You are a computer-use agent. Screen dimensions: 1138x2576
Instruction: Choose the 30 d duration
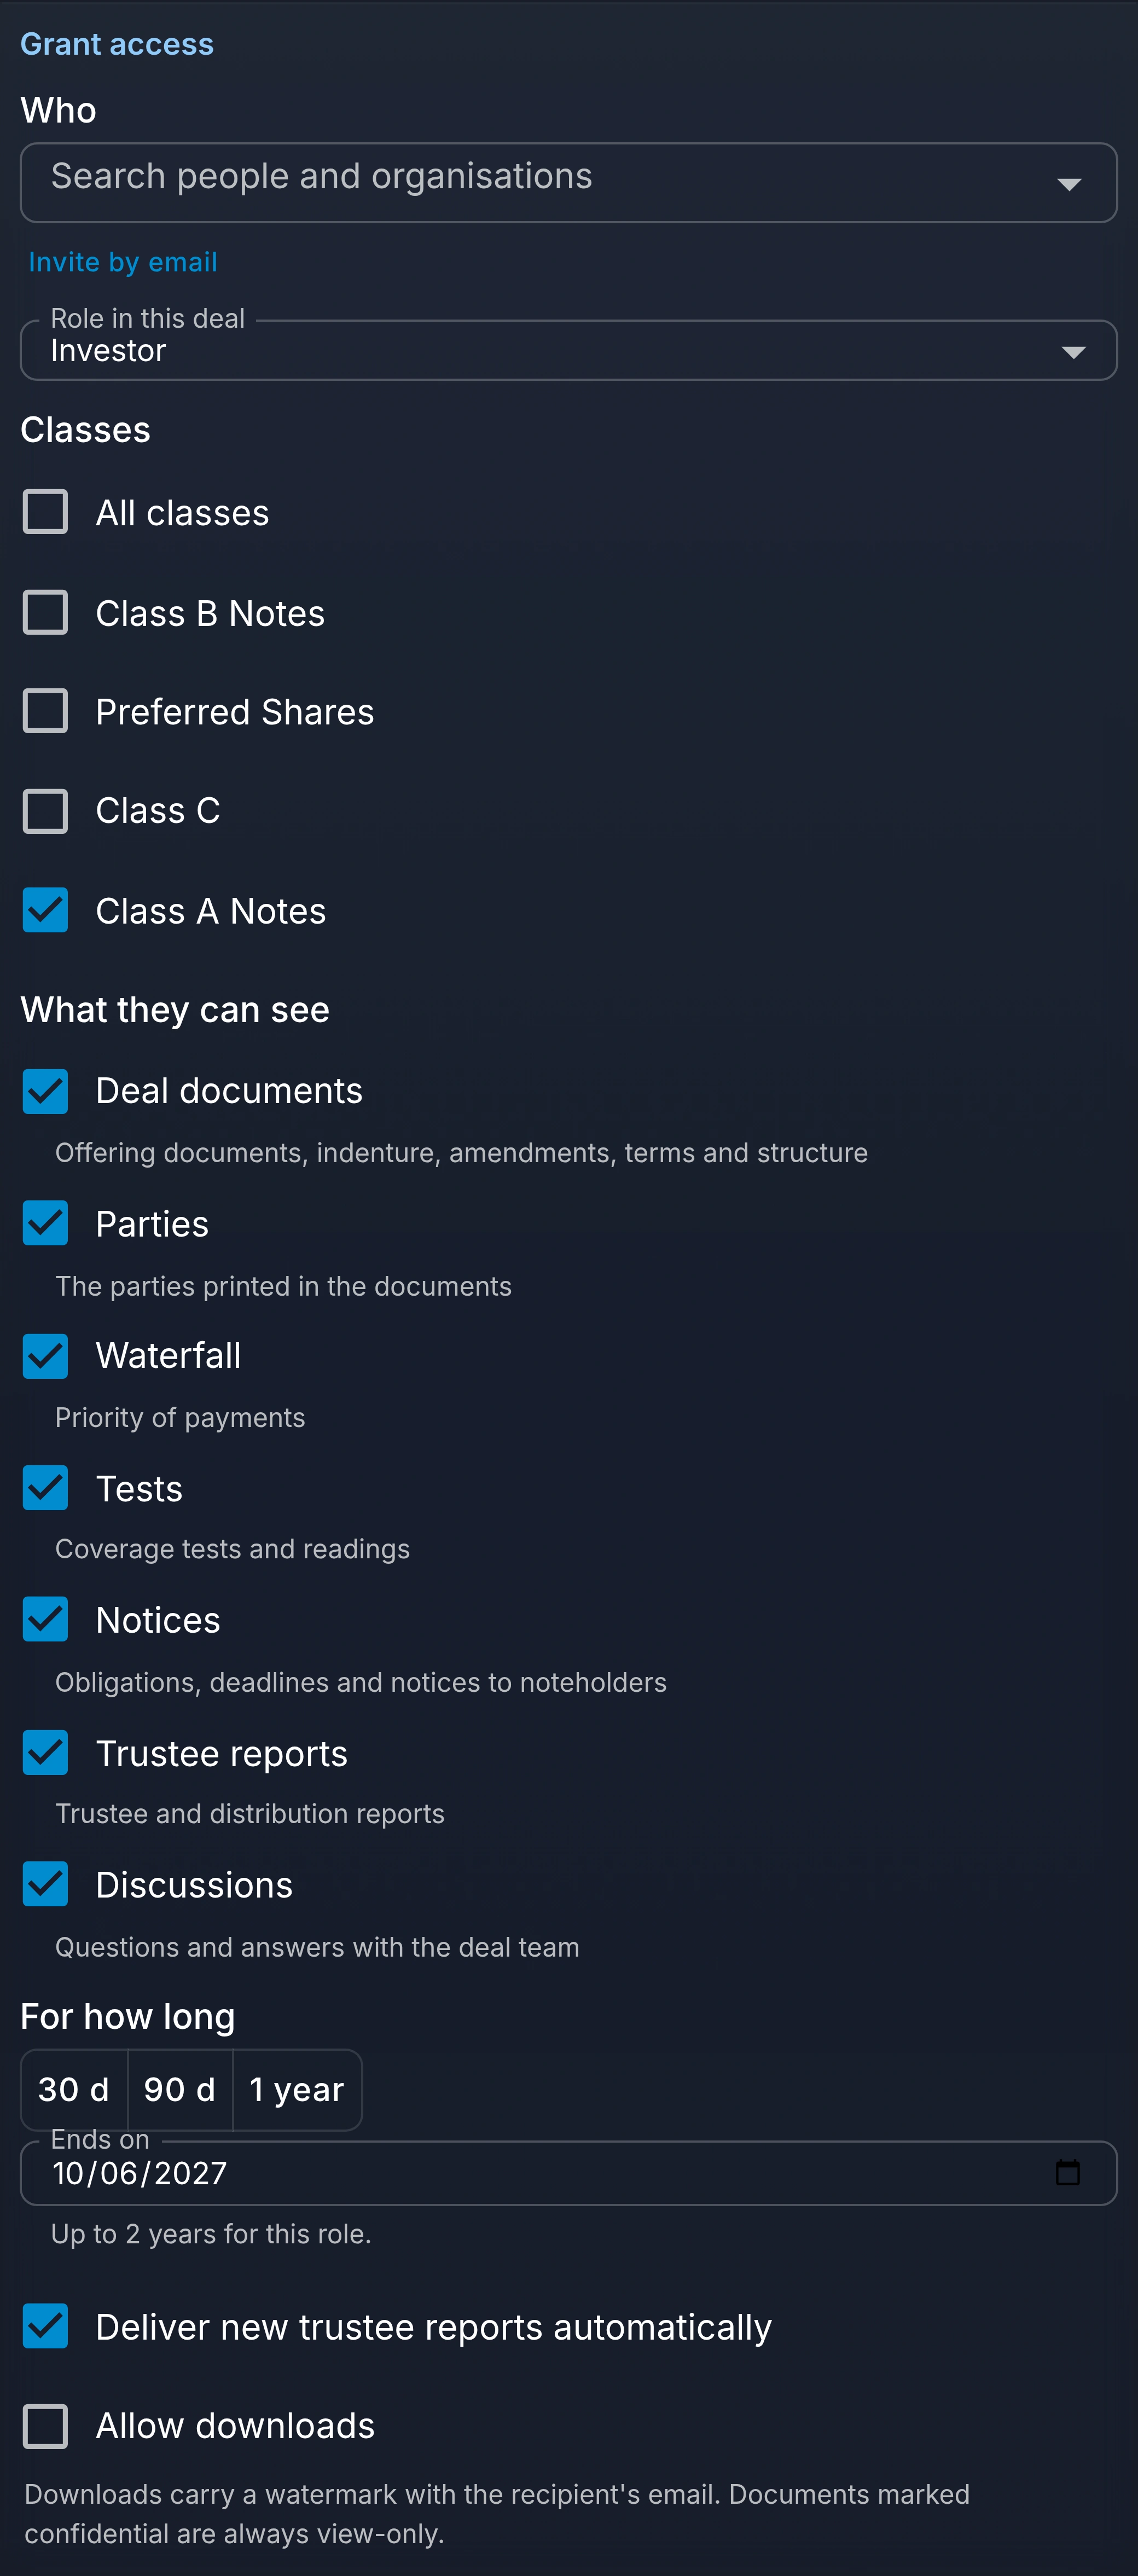pyautogui.click(x=74, y=2089)
